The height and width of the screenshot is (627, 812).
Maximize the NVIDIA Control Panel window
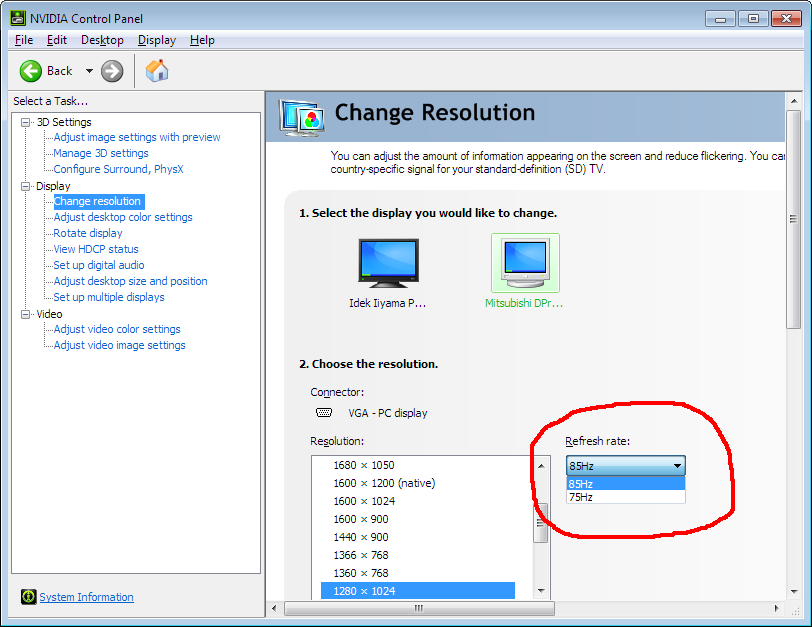click(x=753, y=19)
